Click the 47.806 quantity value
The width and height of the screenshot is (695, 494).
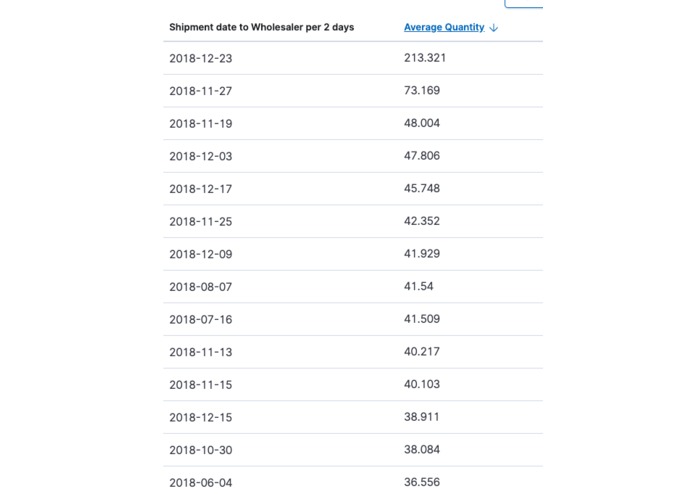pyautogui.click(x=422, y=156)
